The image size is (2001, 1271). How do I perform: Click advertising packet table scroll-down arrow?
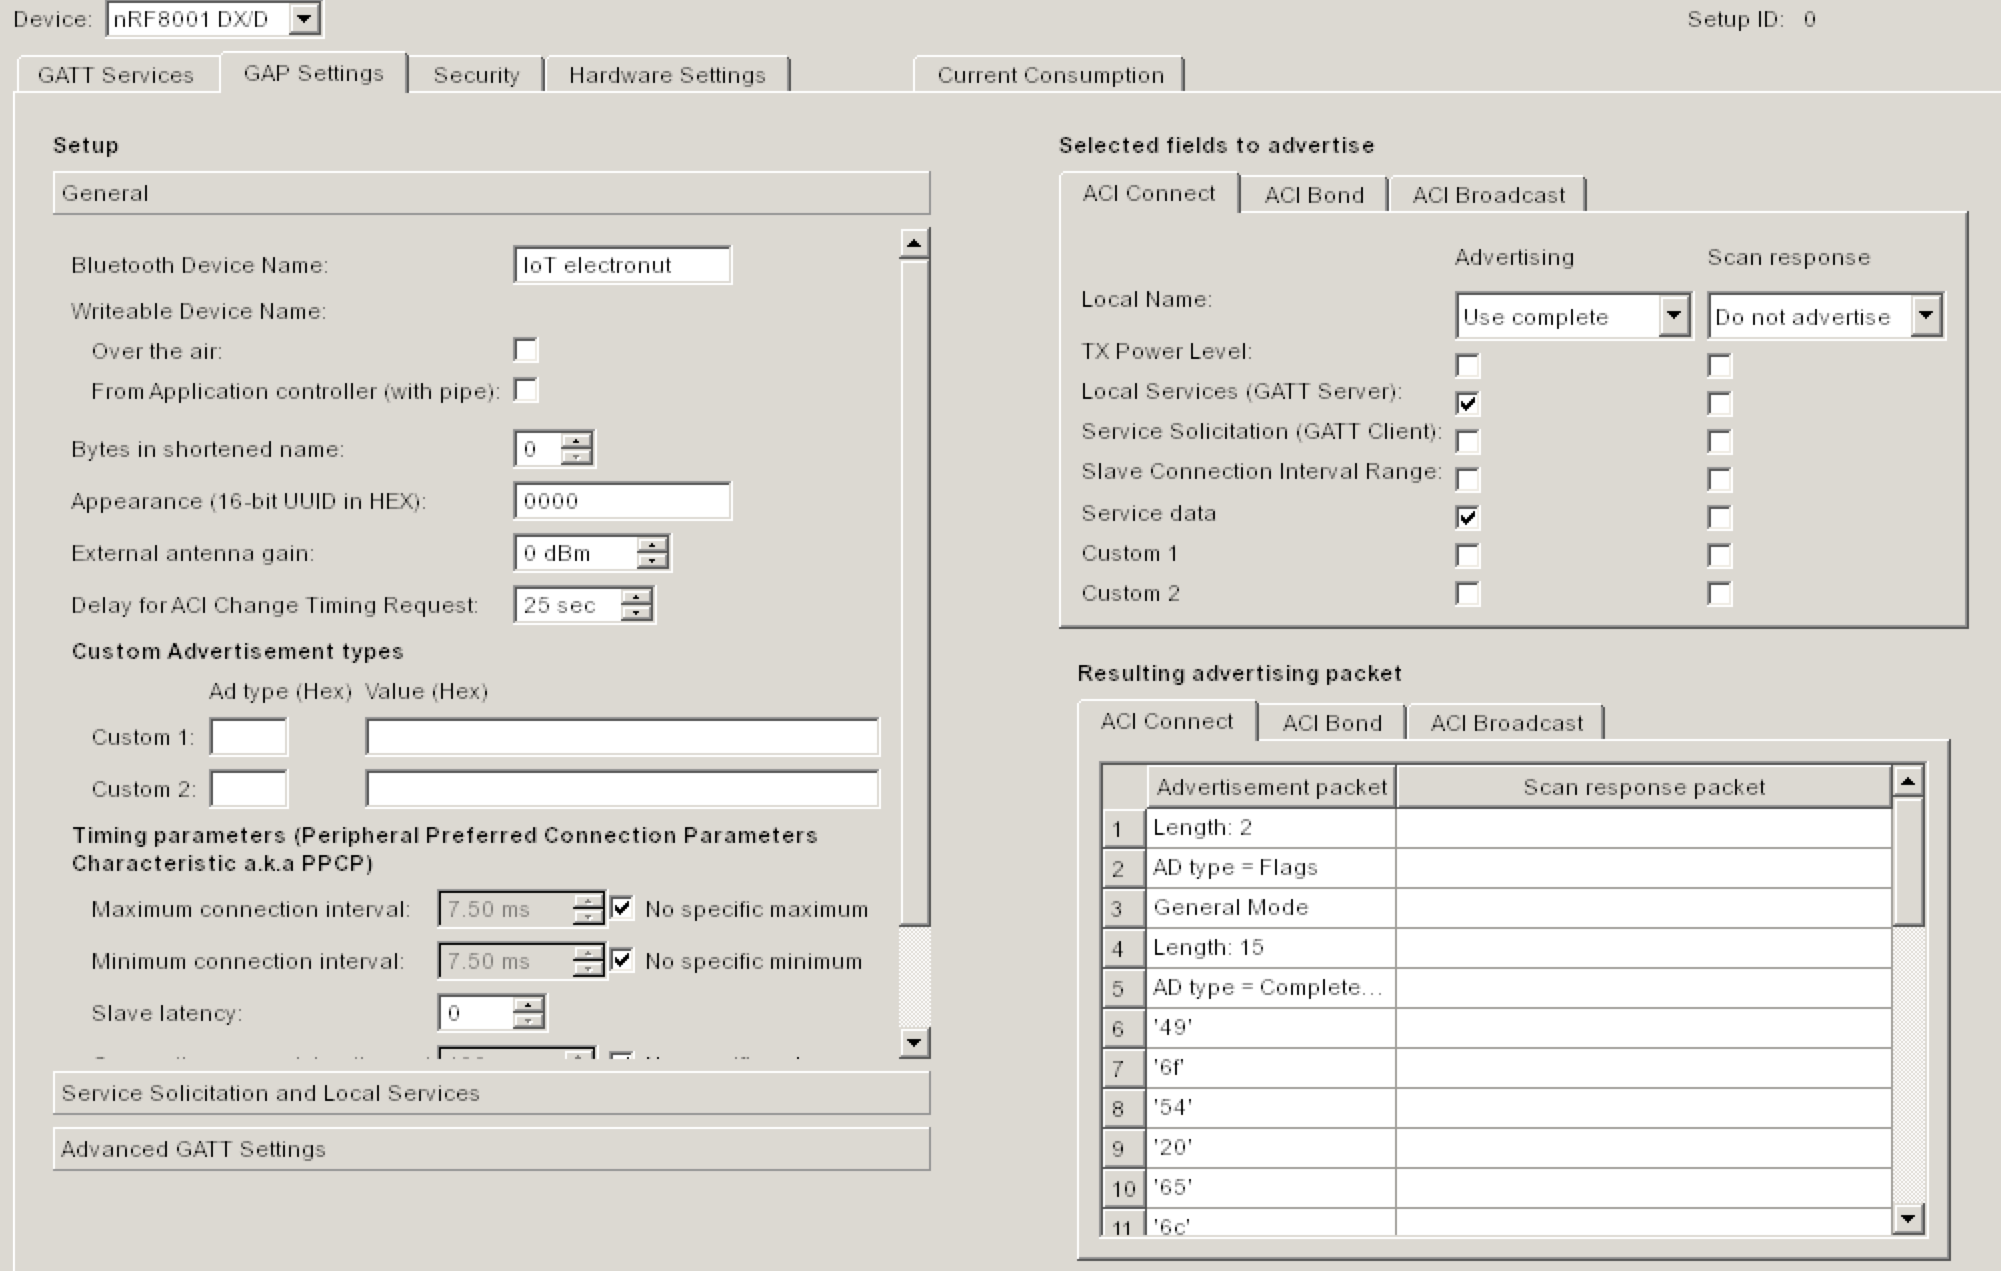click(1908, 1218)
